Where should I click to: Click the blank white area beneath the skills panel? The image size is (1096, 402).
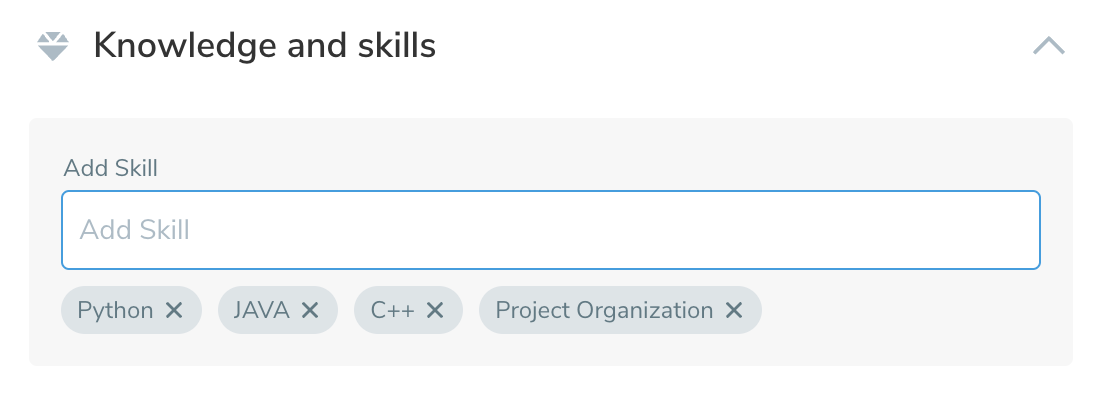550,385
